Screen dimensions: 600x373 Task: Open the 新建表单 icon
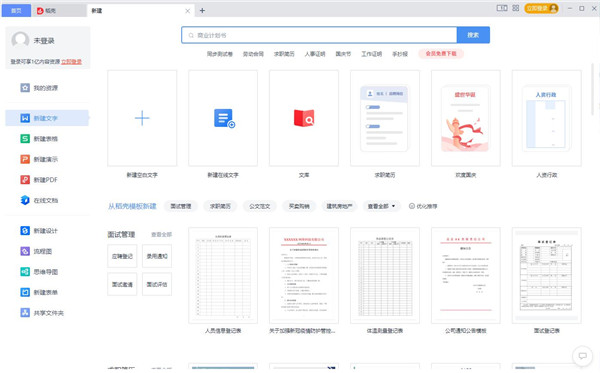[25, 292]
